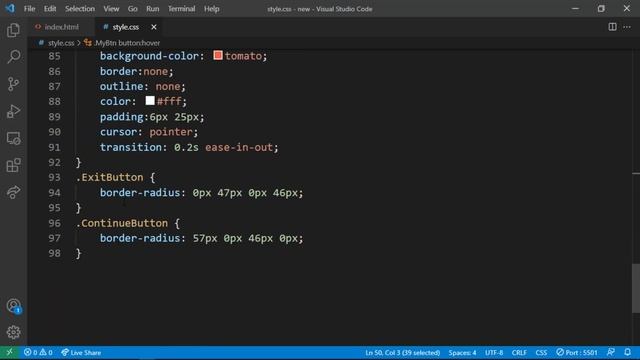Click the Live Share status bar button
The image size is (640, 360).
(81, 352)
